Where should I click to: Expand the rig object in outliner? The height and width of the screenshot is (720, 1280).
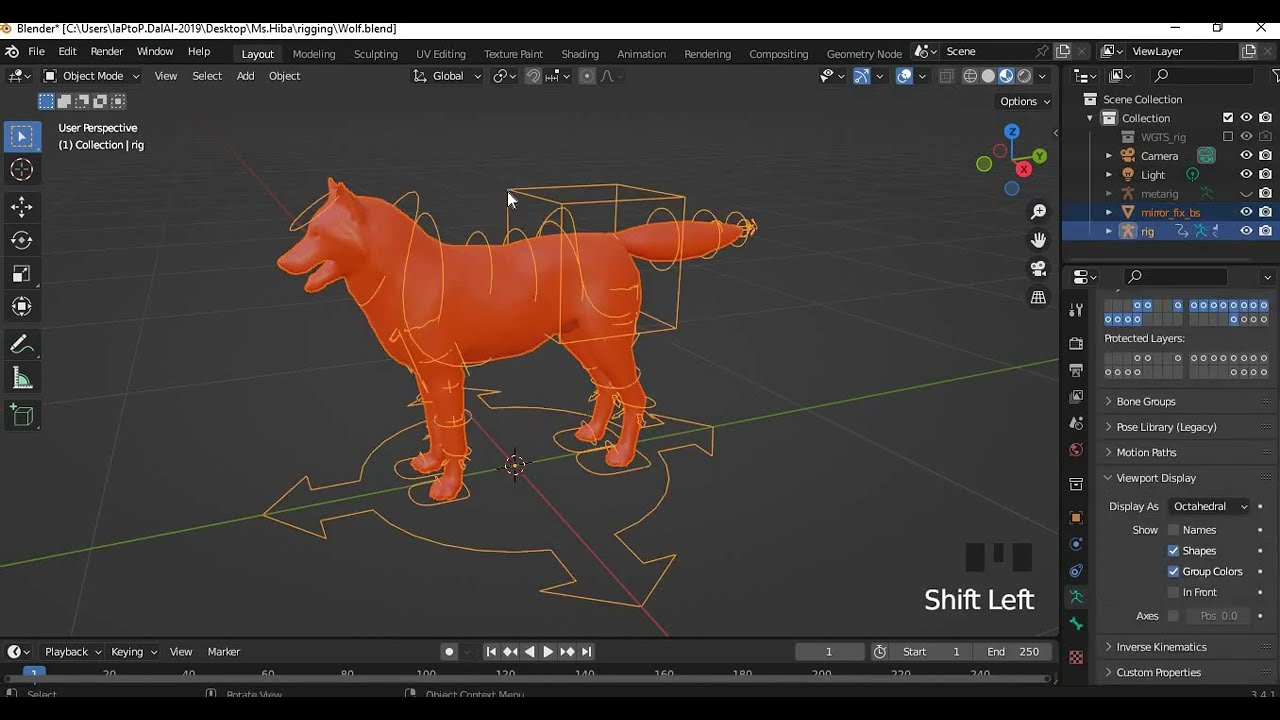(1108, 231)
